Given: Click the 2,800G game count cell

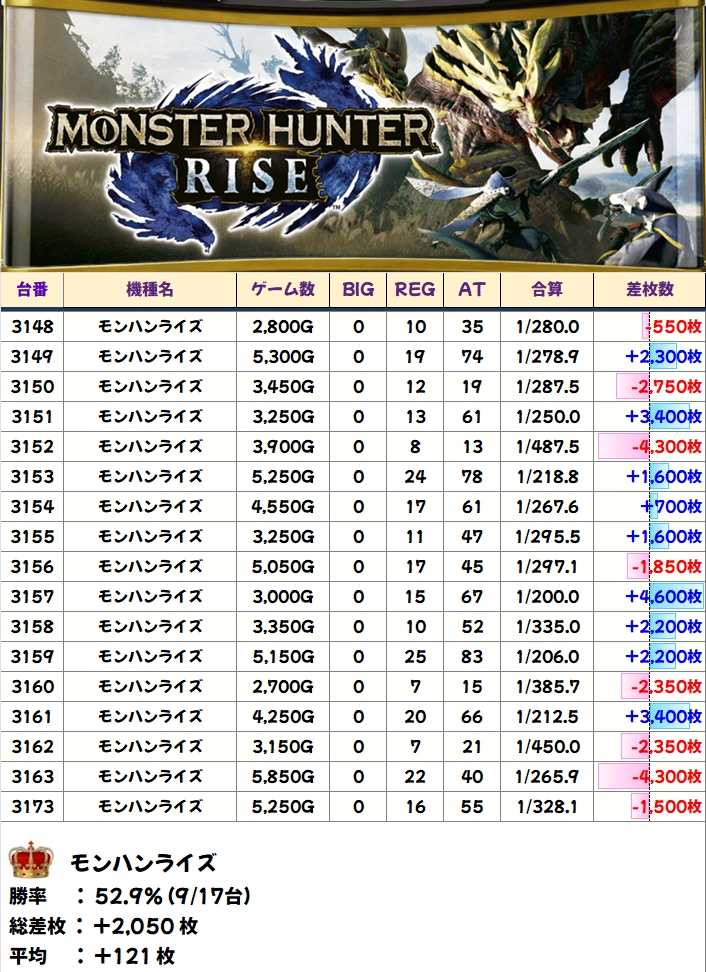Looking at the screenshot, I should pos(283,326).
